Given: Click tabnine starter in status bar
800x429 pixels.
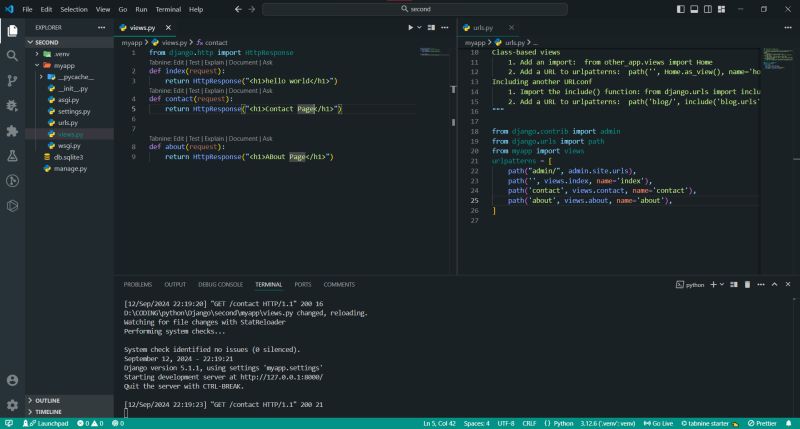Looking at the screenshot, I should click(x=710, y=423).
